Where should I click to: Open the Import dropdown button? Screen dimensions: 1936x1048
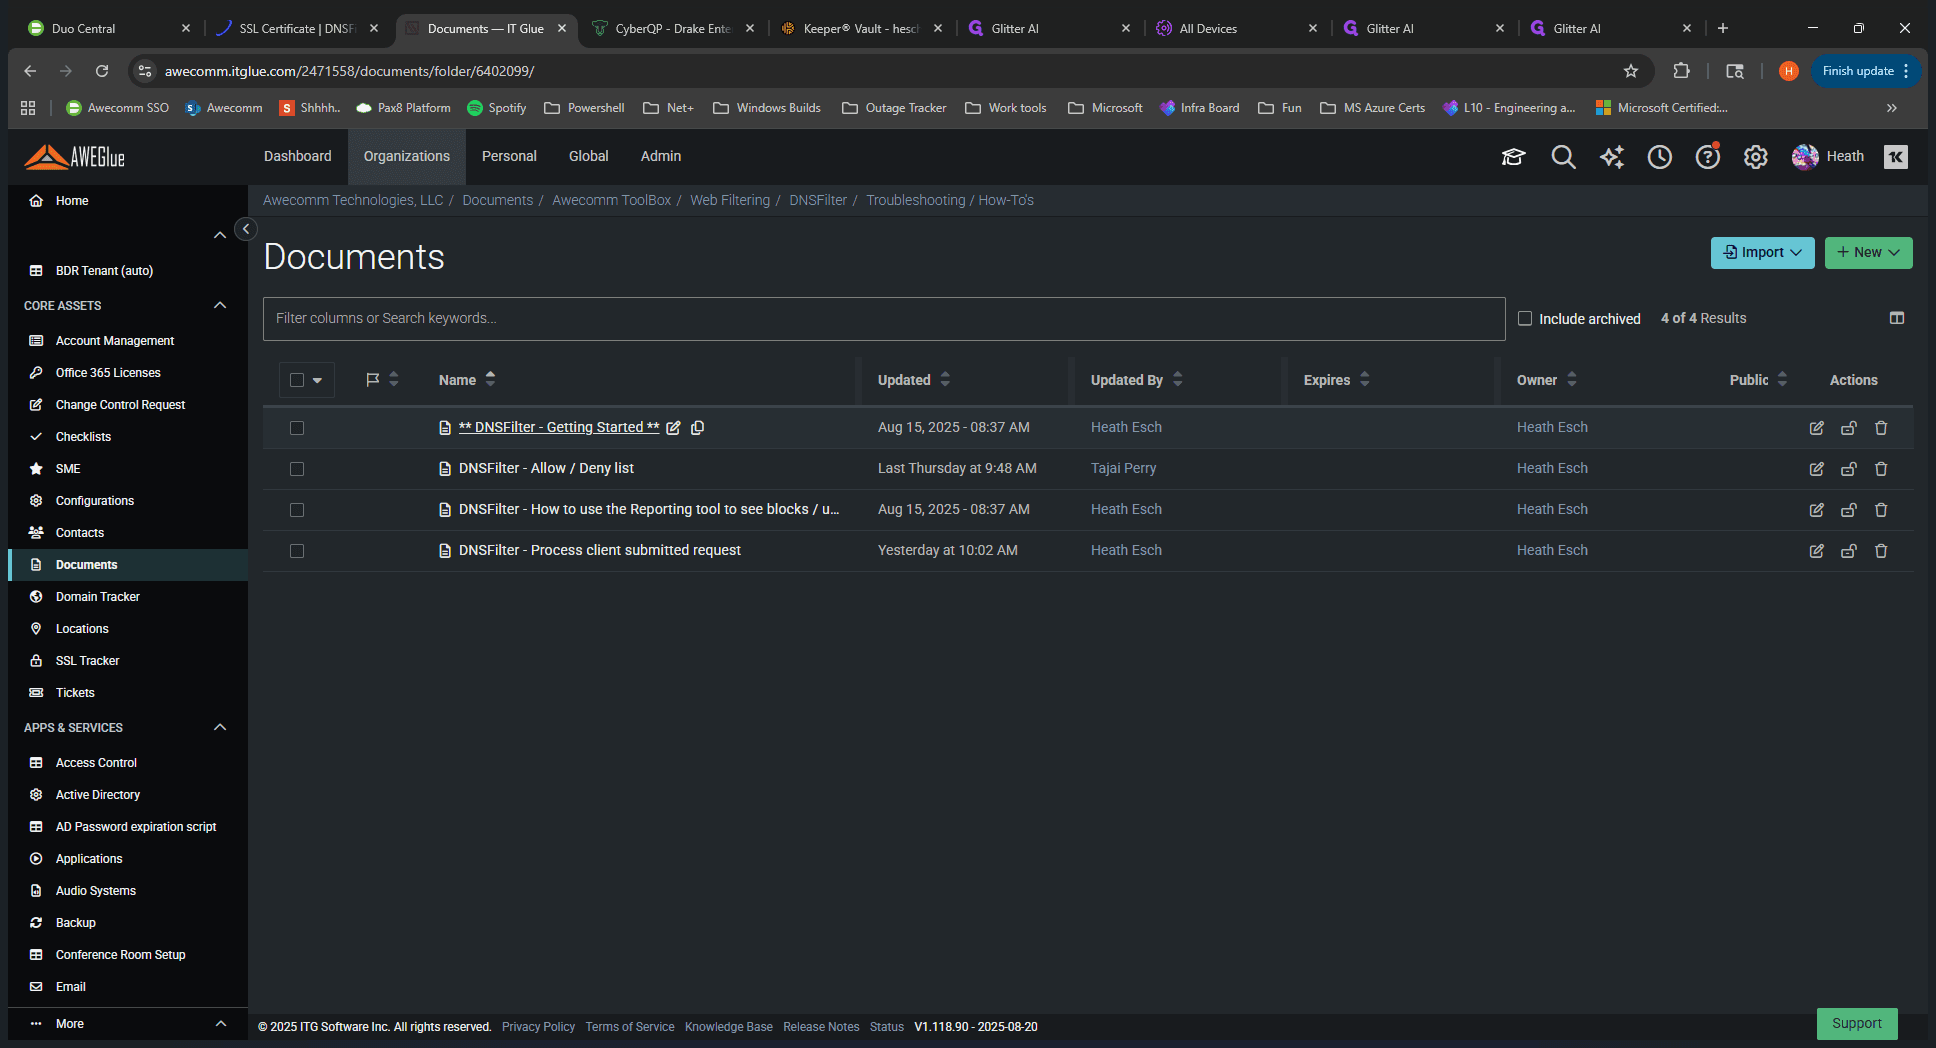(1763, 253)
